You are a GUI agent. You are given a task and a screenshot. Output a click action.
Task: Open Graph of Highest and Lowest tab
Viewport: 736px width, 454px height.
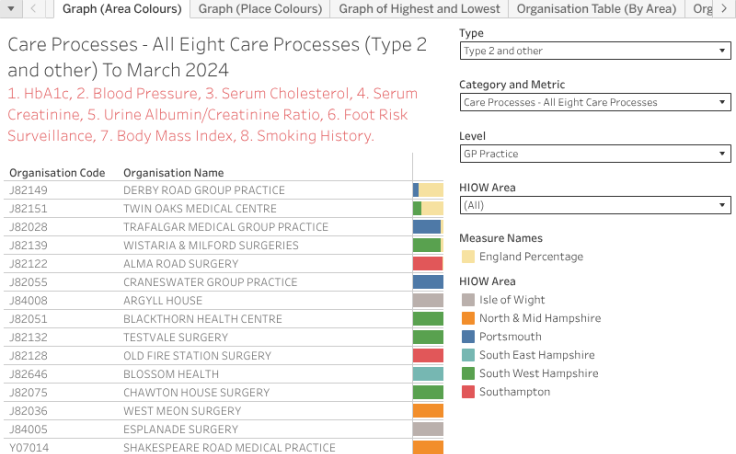419,9
